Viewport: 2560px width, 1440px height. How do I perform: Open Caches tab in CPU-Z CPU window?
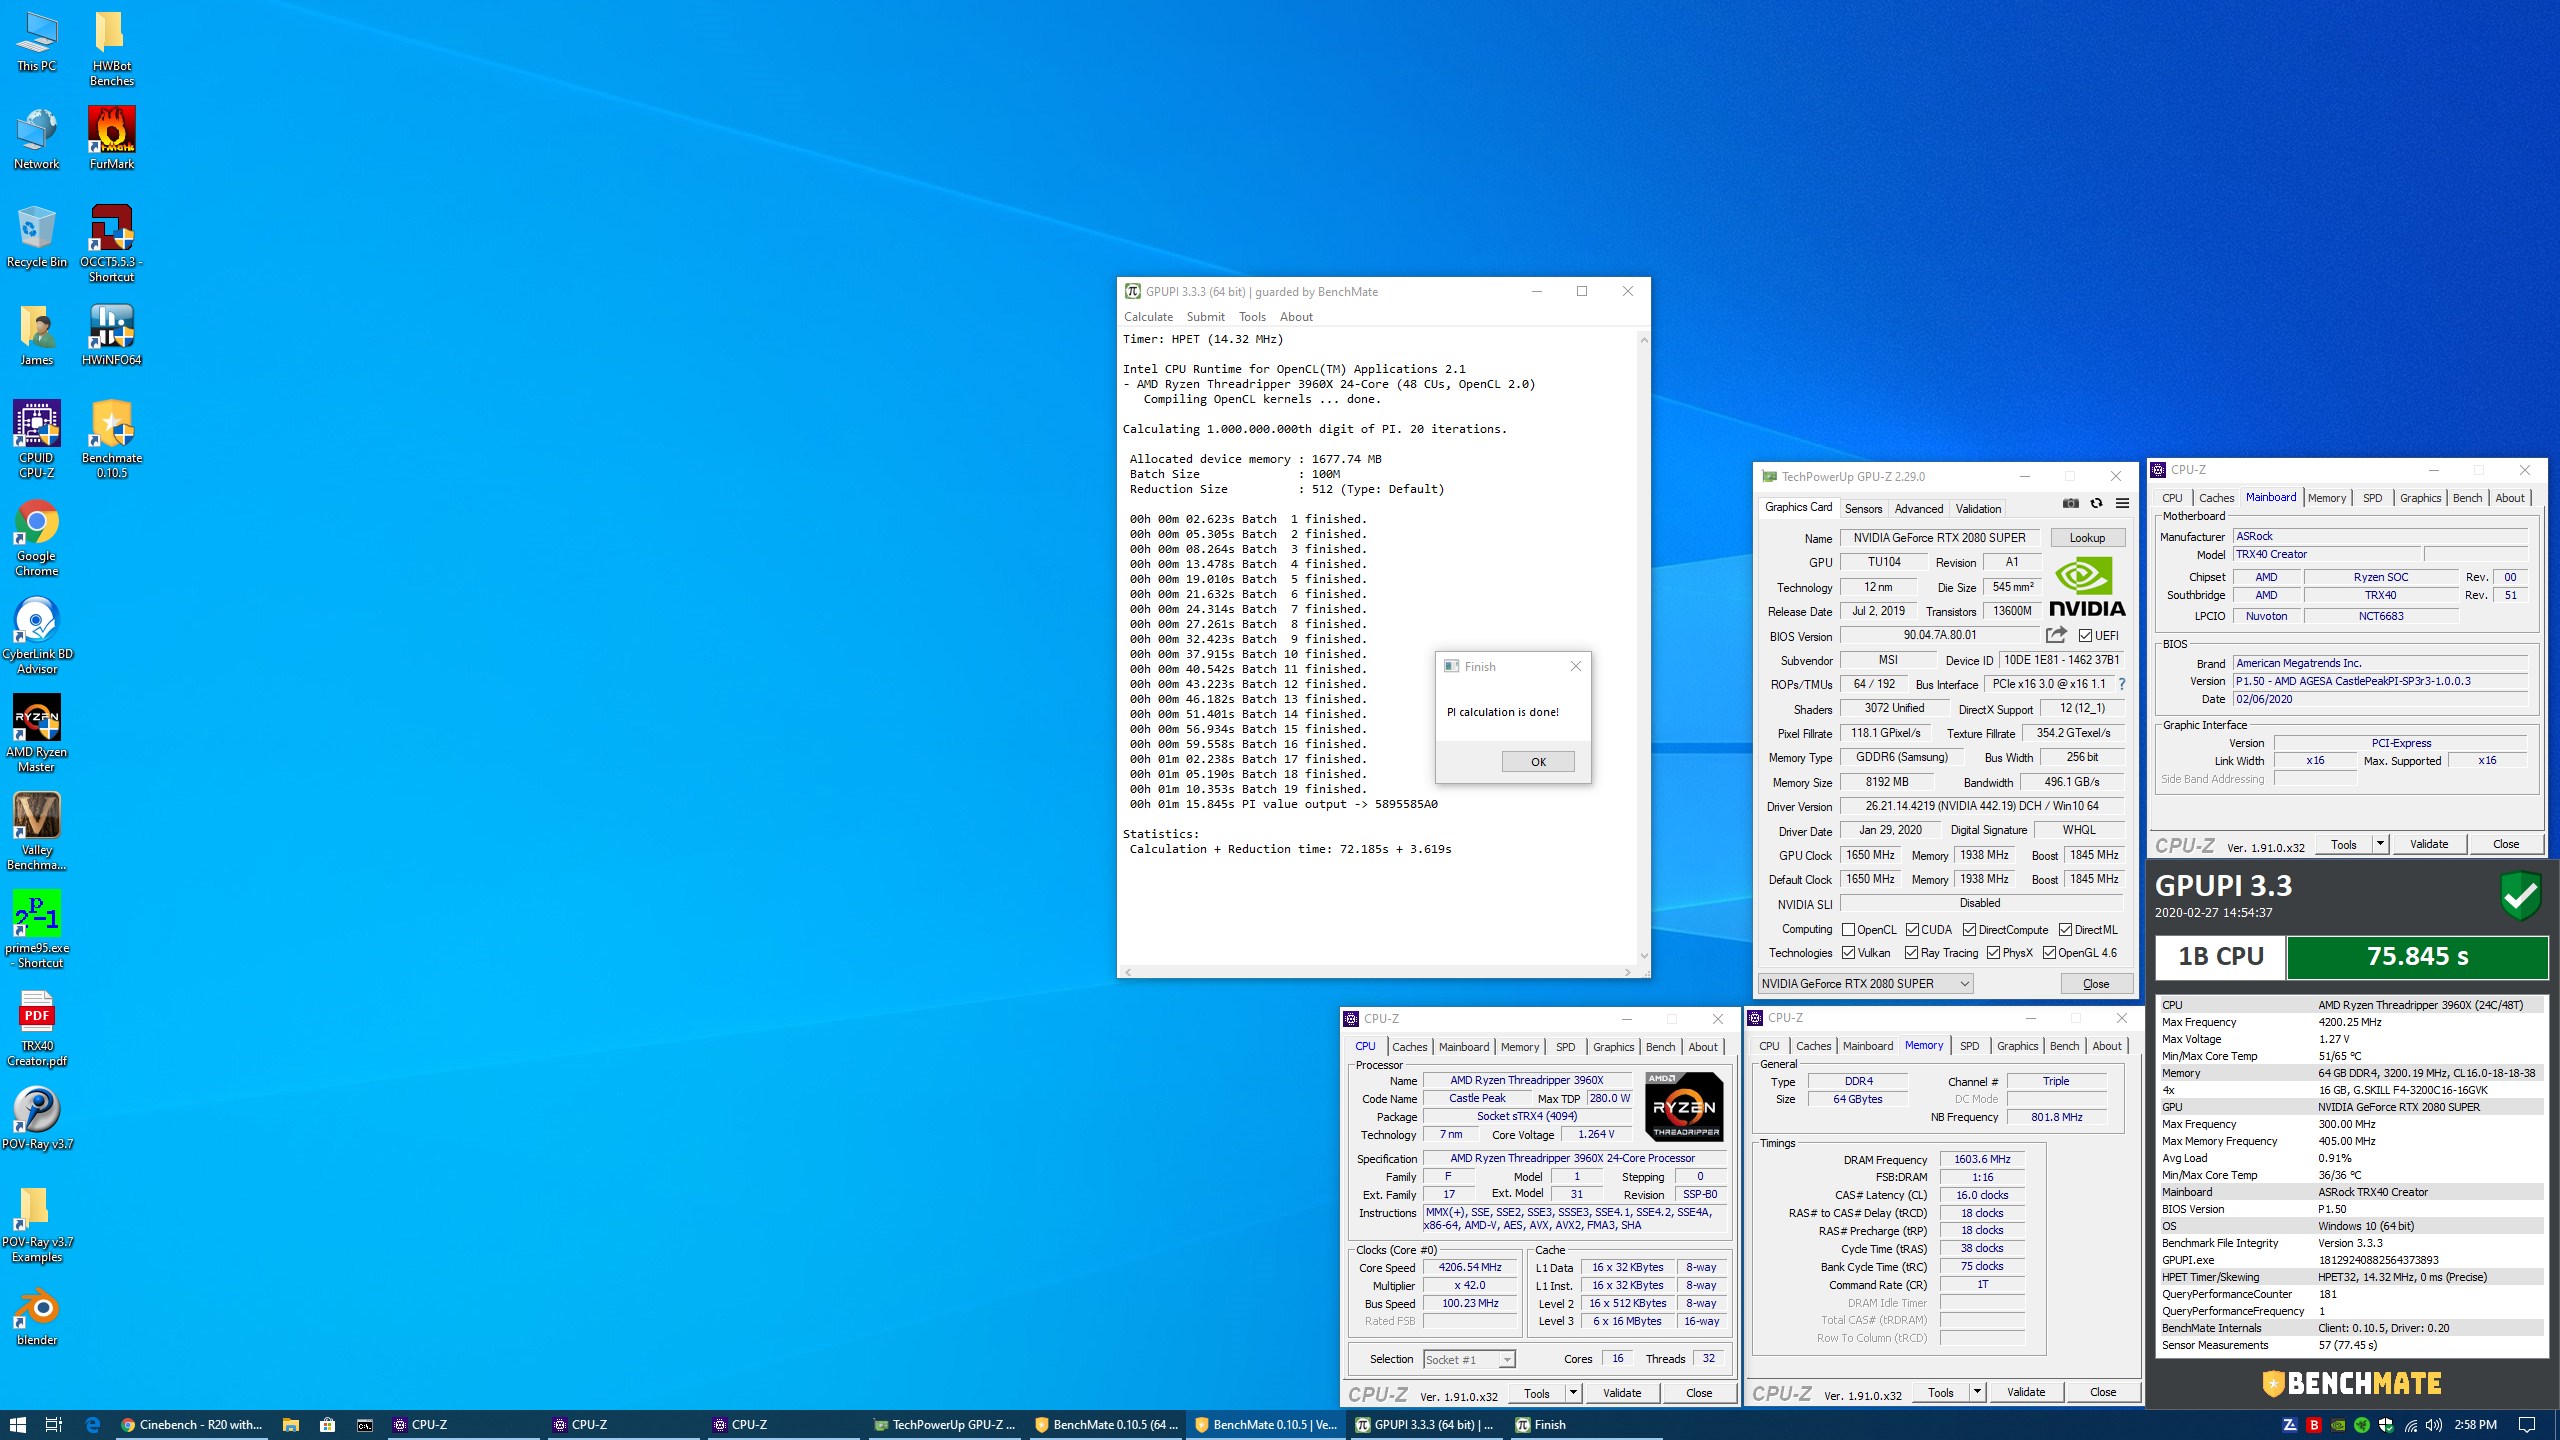click(x=1409, y=1047)
